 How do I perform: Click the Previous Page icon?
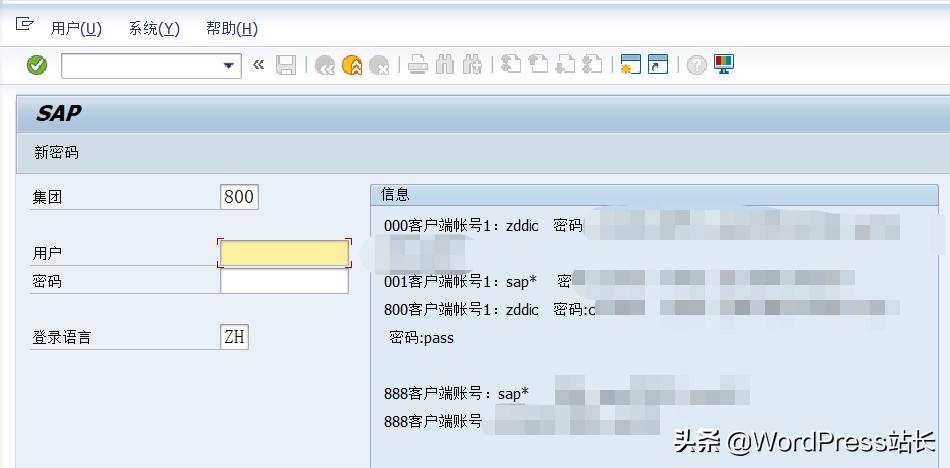538,64
